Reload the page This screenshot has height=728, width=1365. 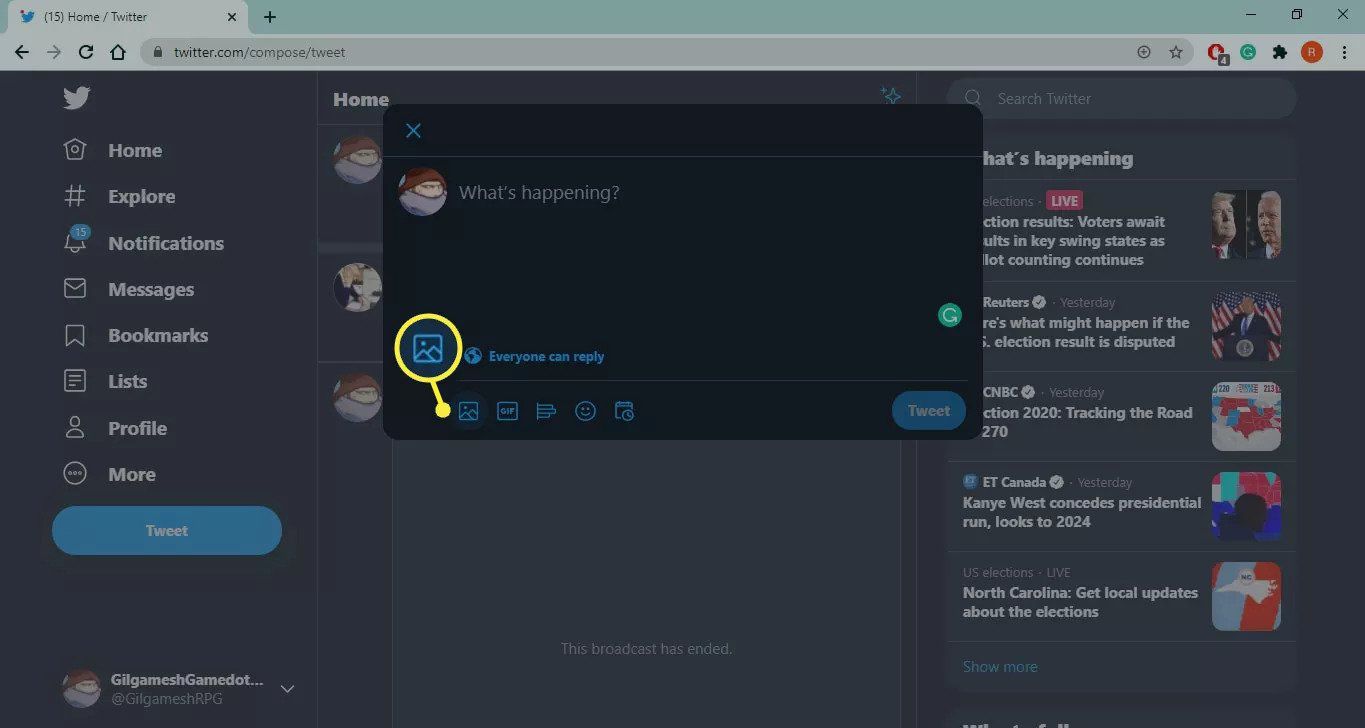(86, 52)
